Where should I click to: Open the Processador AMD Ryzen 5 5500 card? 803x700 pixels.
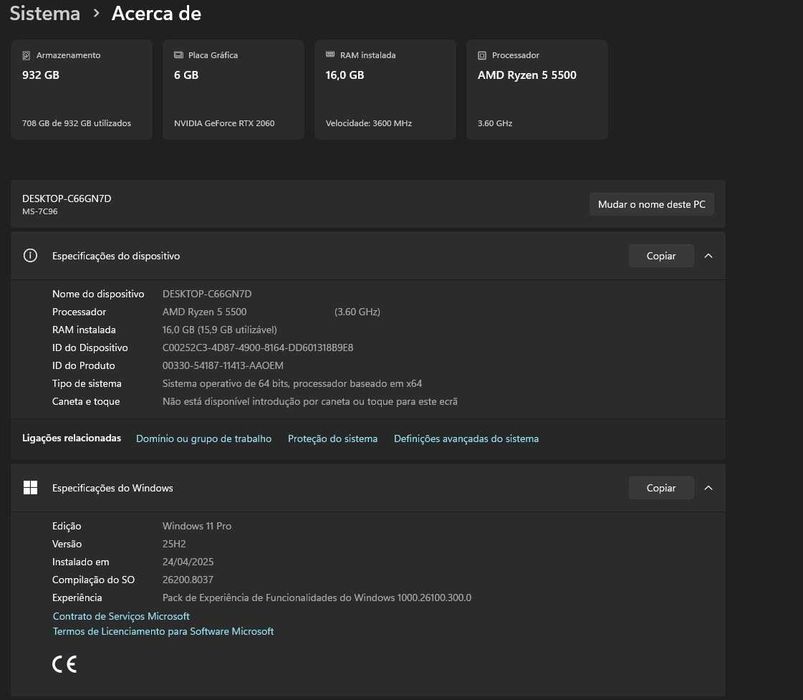(537, 90)
